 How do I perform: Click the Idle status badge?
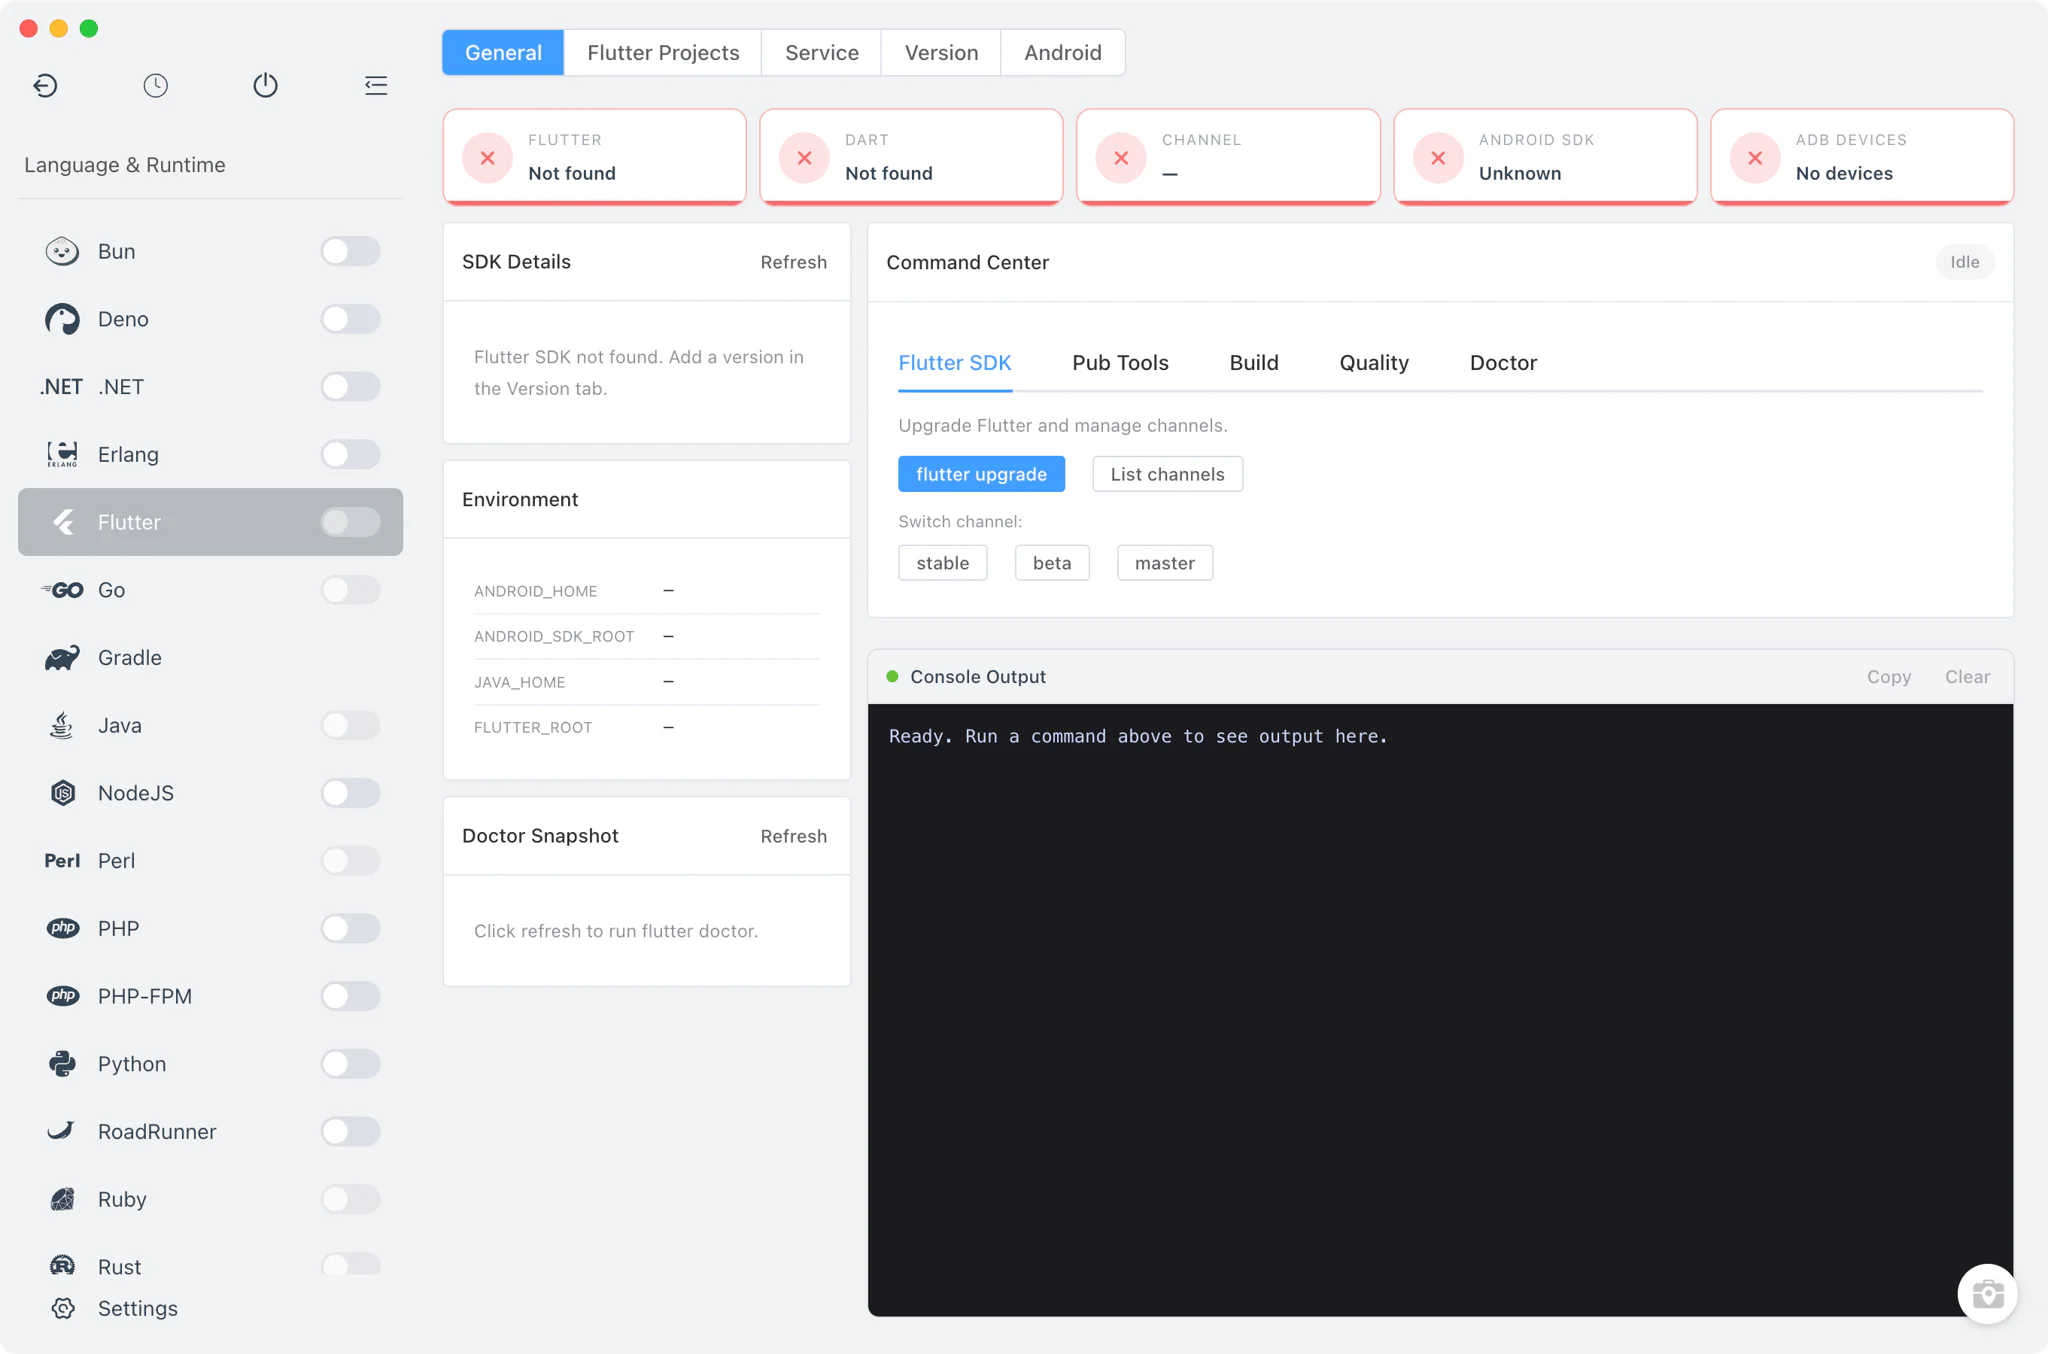coord(1964,262)
